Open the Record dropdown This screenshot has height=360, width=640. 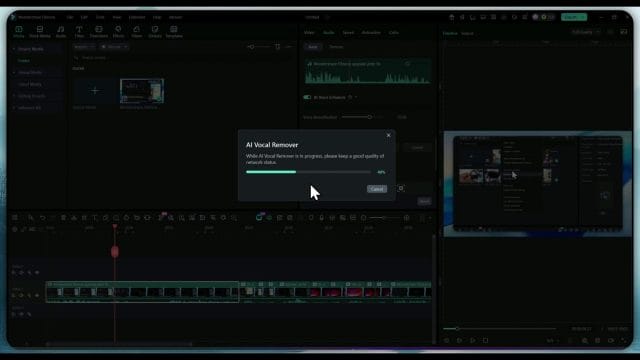[x=114, y=47]
